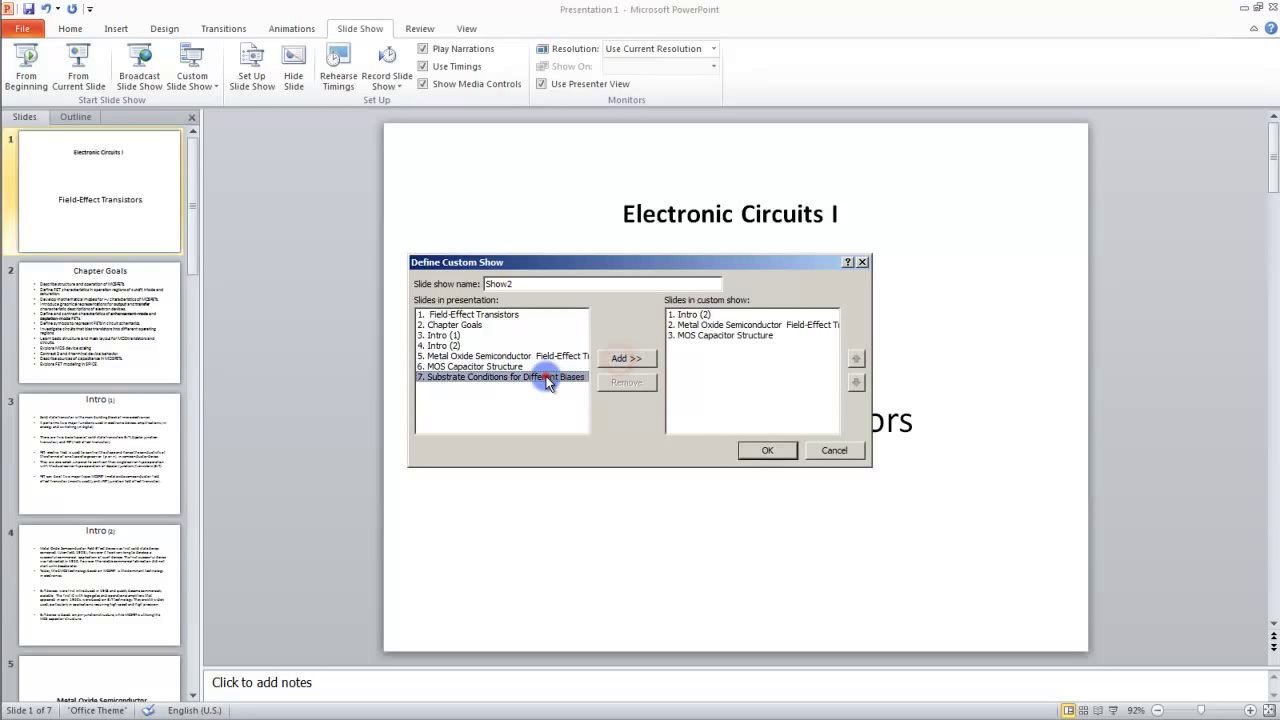Redo using quick access toolbar

[72, 9]
